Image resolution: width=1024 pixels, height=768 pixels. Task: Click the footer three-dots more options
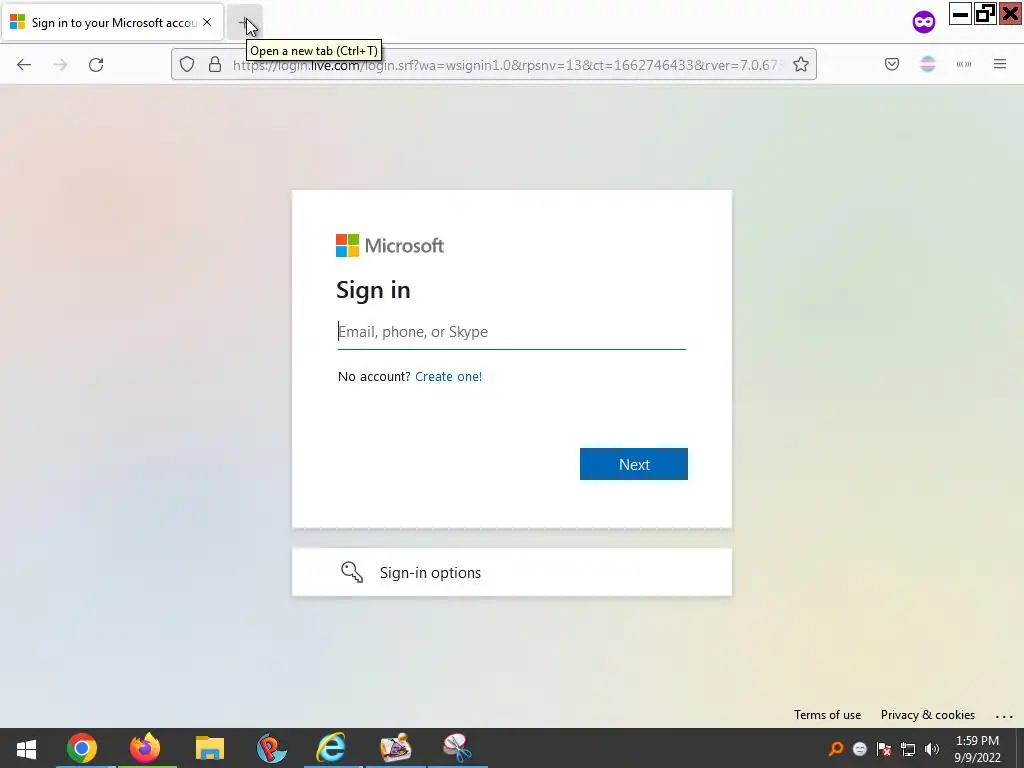pos(1004,716)
